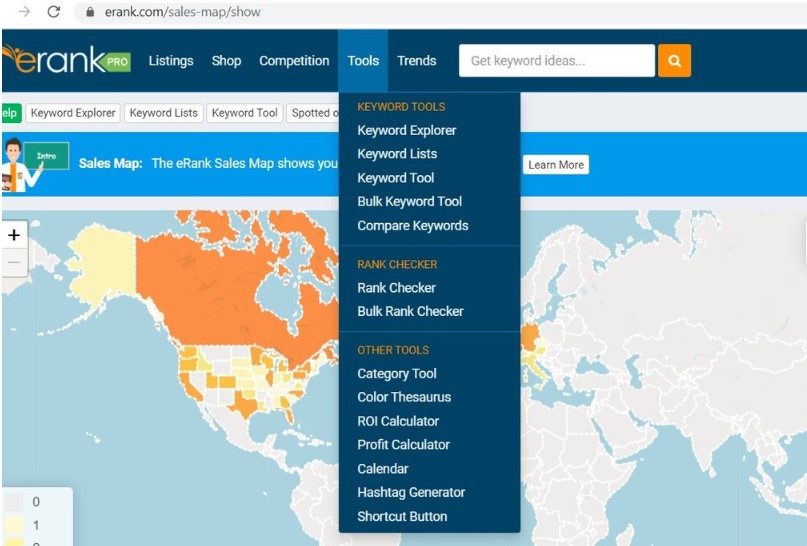Click Keyword Tool quick-link button

coord(244,113)
